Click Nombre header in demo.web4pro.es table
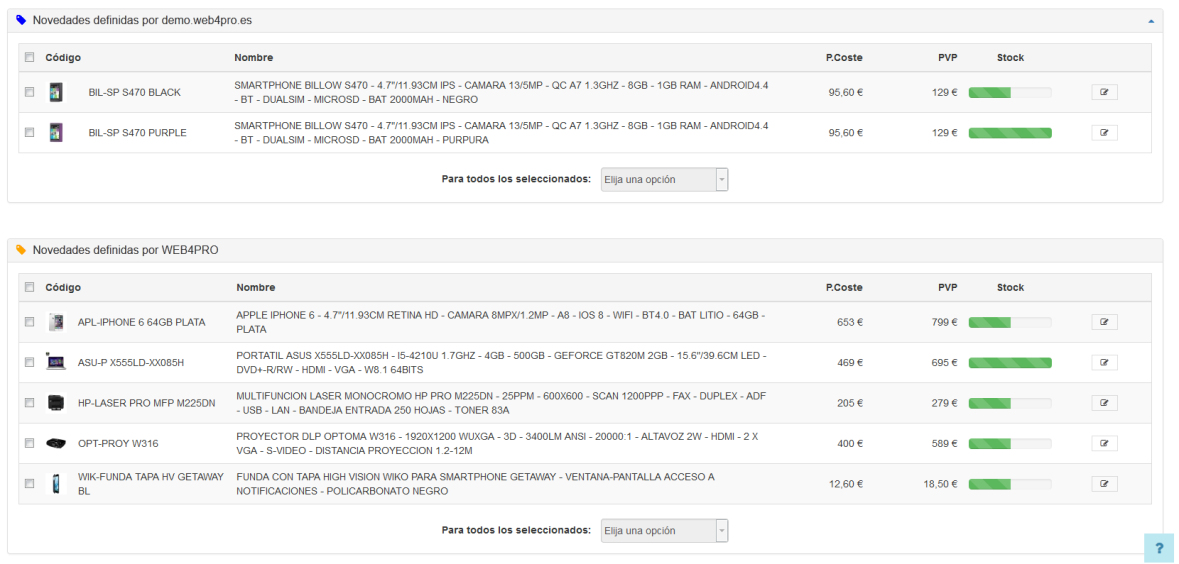Image resolution: width=1179 pixels, height=564 pixels. [x=253, y=57]
